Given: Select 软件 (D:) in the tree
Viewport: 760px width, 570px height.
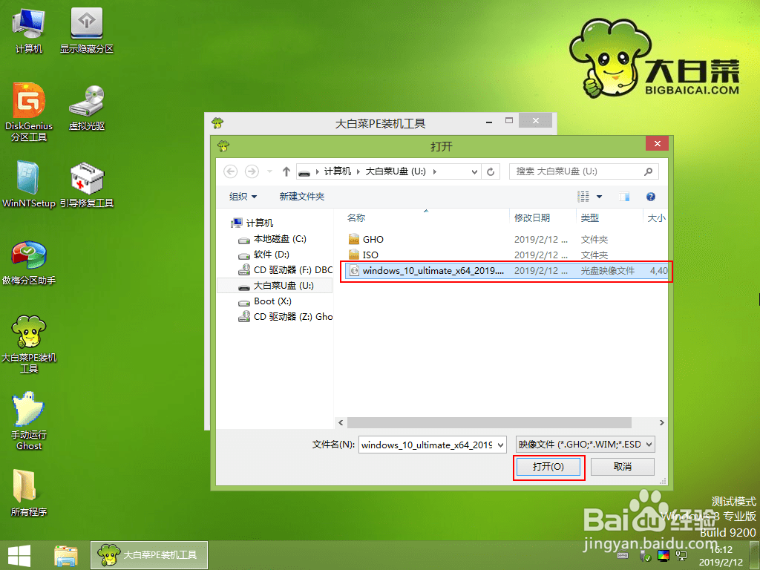Looking at the screenshot, I should point(264,254).
